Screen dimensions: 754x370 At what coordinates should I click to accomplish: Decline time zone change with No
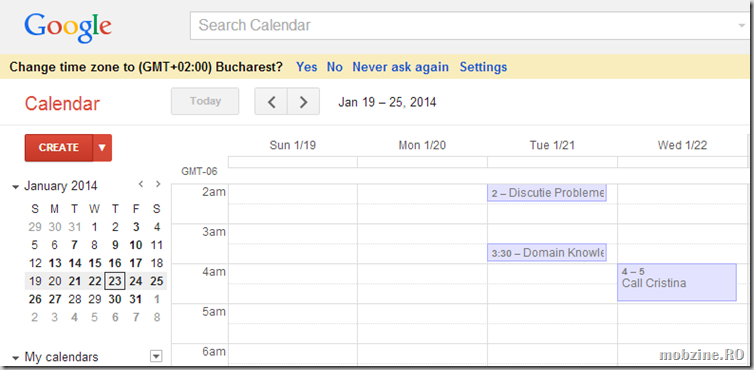coord(335,67)
